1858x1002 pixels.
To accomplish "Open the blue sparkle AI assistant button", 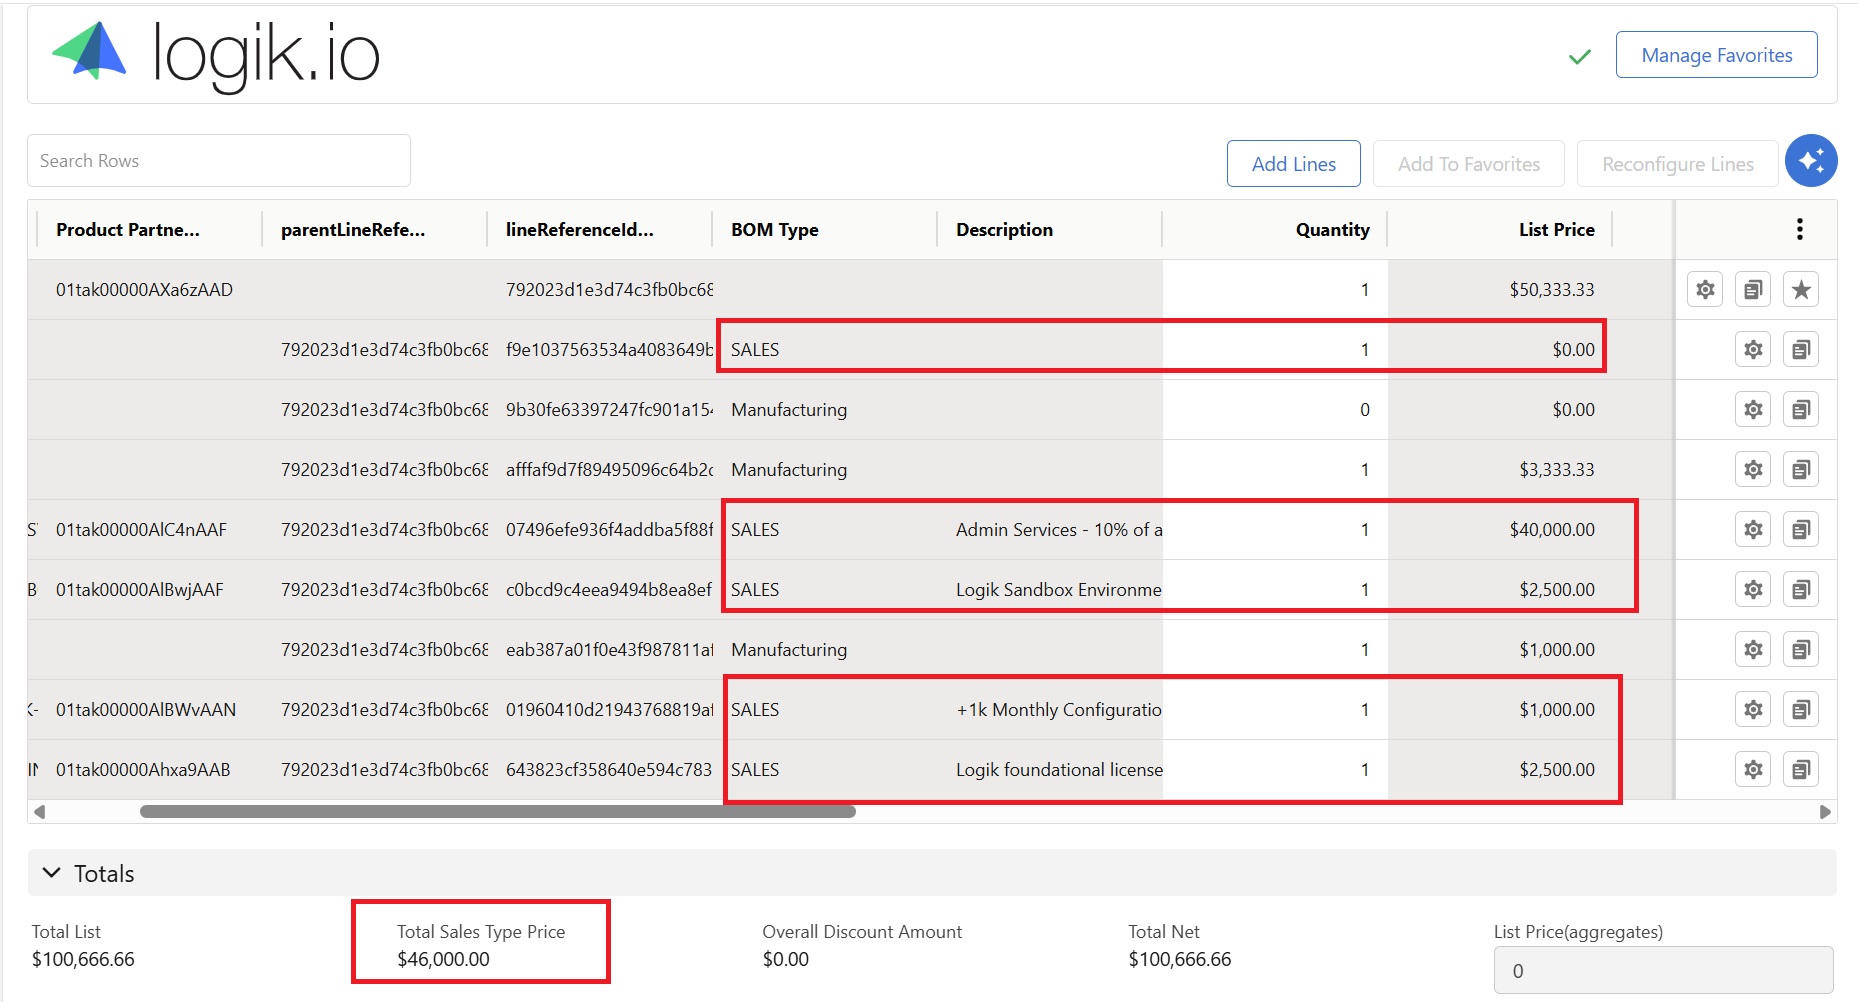I will click(1811, 161).
